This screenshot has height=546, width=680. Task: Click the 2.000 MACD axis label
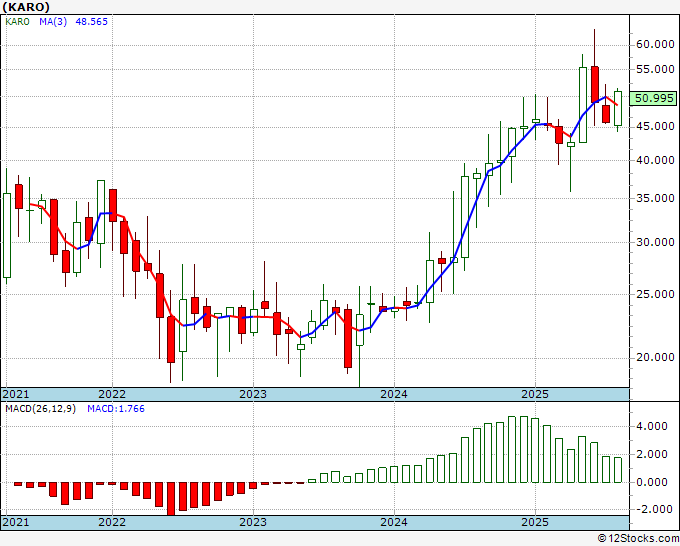coord(651,454)
